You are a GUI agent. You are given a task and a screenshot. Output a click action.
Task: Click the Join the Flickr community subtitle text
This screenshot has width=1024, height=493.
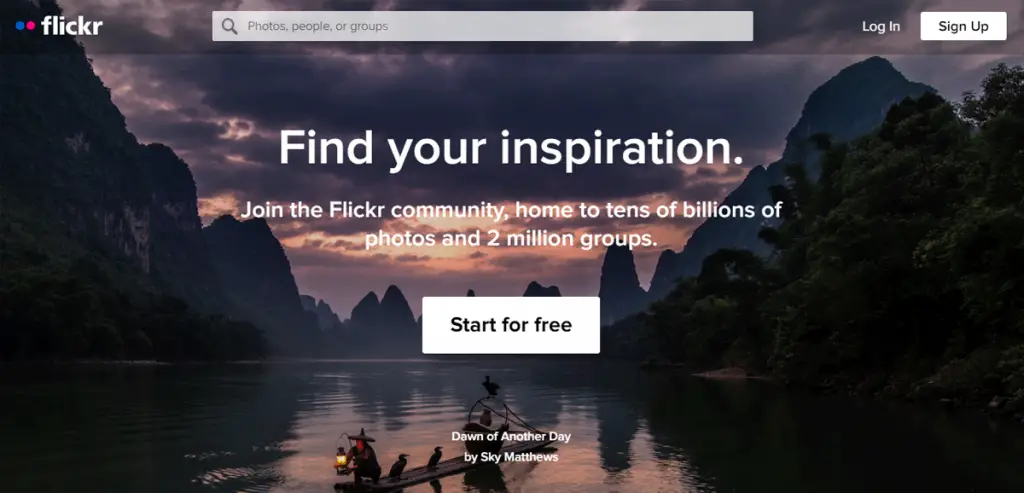(x=511, y=224)
